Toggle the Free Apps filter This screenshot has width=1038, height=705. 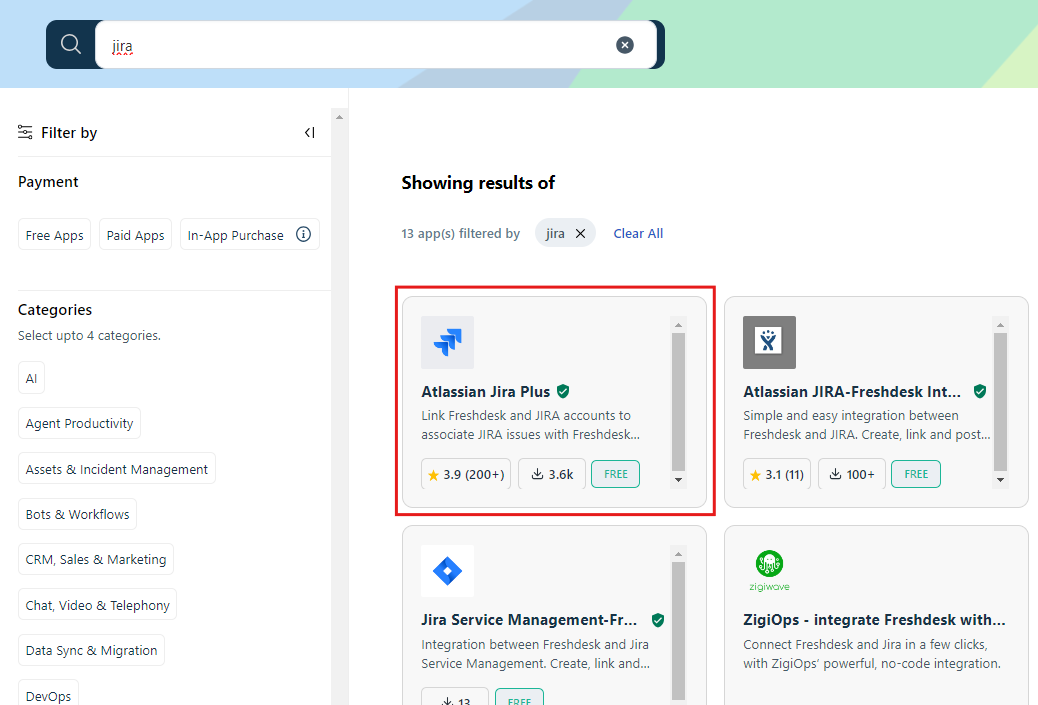tap(54, 235)
